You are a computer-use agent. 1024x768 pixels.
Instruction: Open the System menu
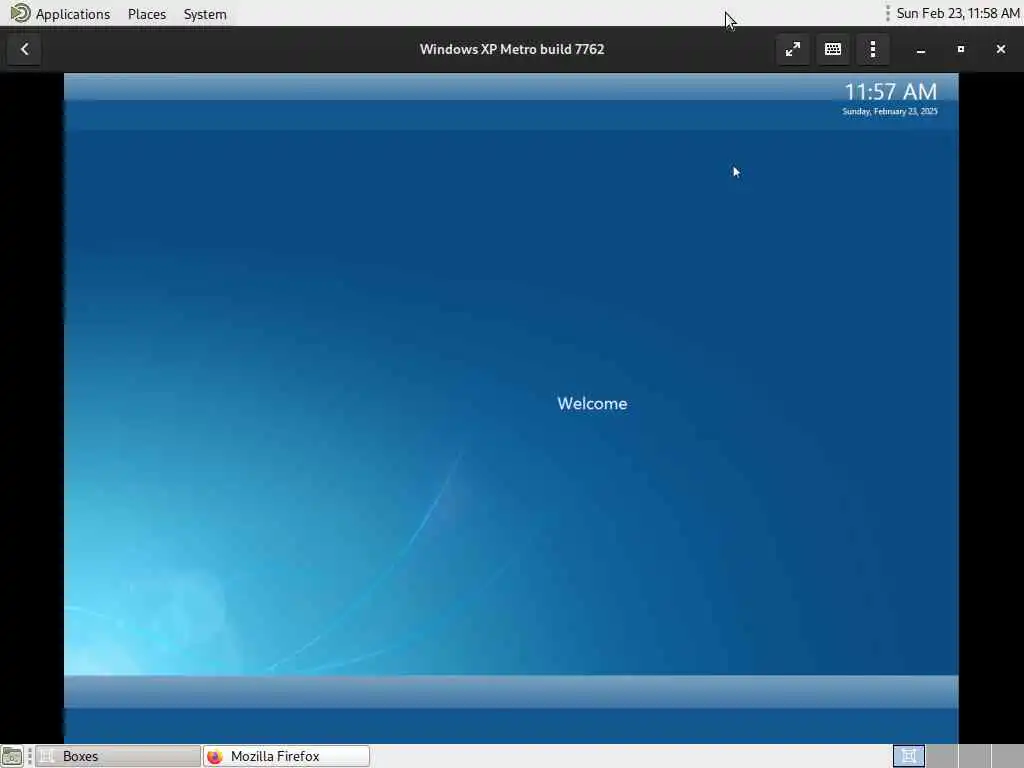pyautogui.click(x=205, y=14)
